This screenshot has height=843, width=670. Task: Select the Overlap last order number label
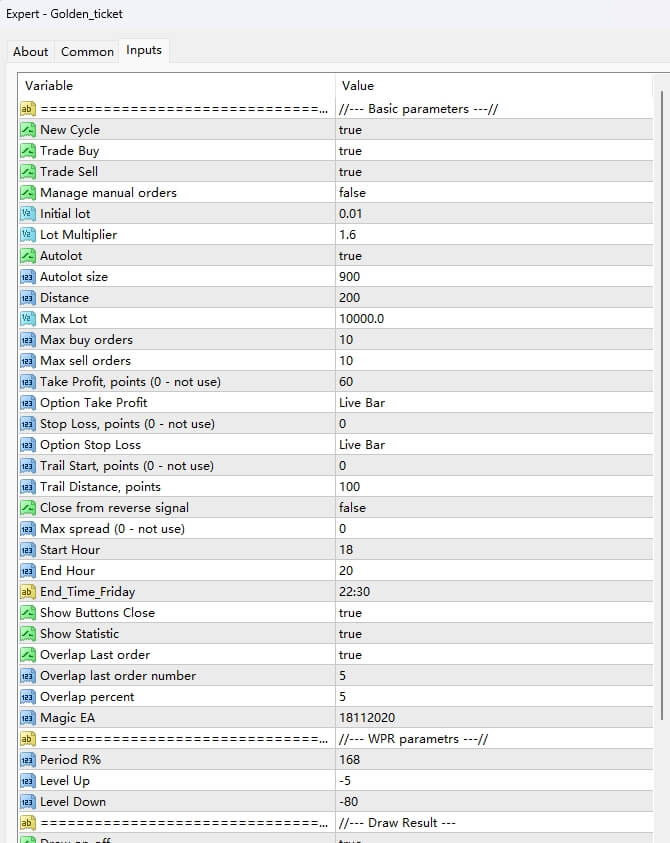coord(118,676)
